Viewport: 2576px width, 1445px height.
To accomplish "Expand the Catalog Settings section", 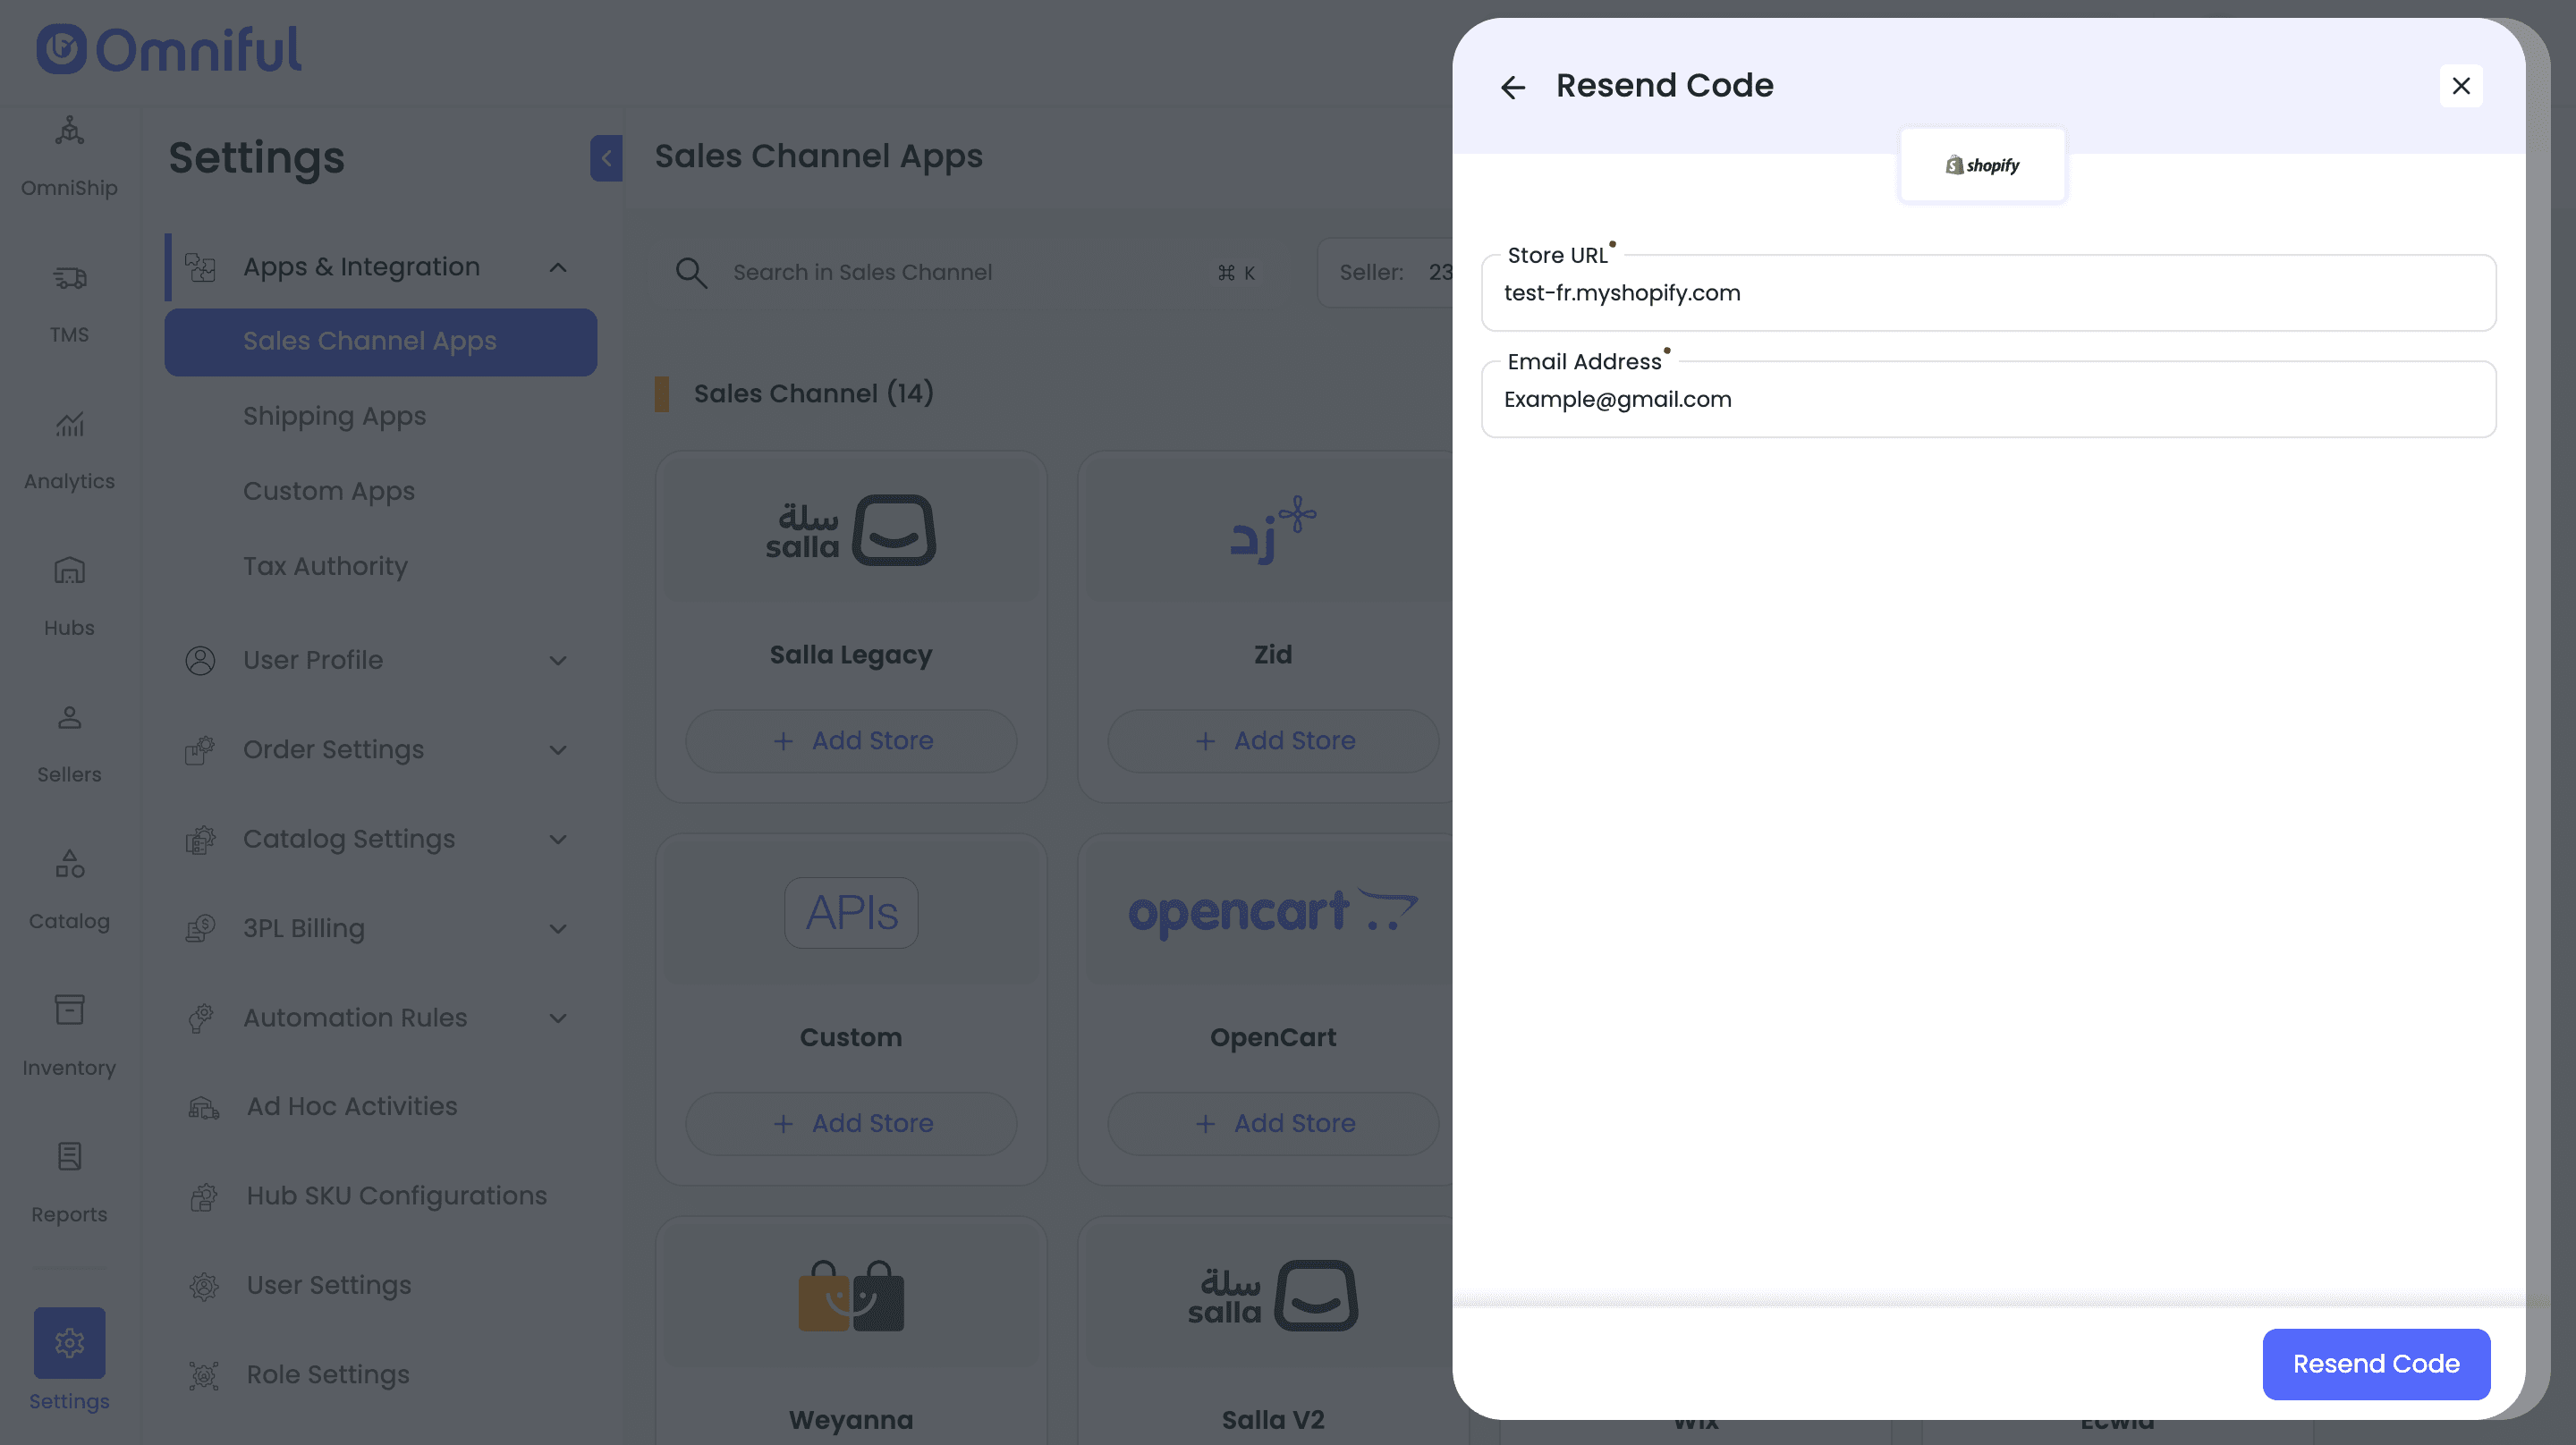I will pos(558,839).
